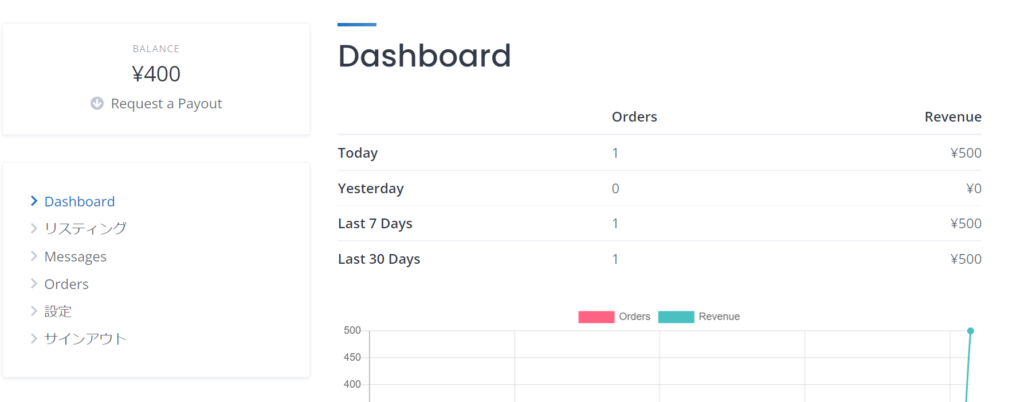Open the Request a Payout link
The height and width of the screenshot is (402, 1024).
[x=166, y=103]
